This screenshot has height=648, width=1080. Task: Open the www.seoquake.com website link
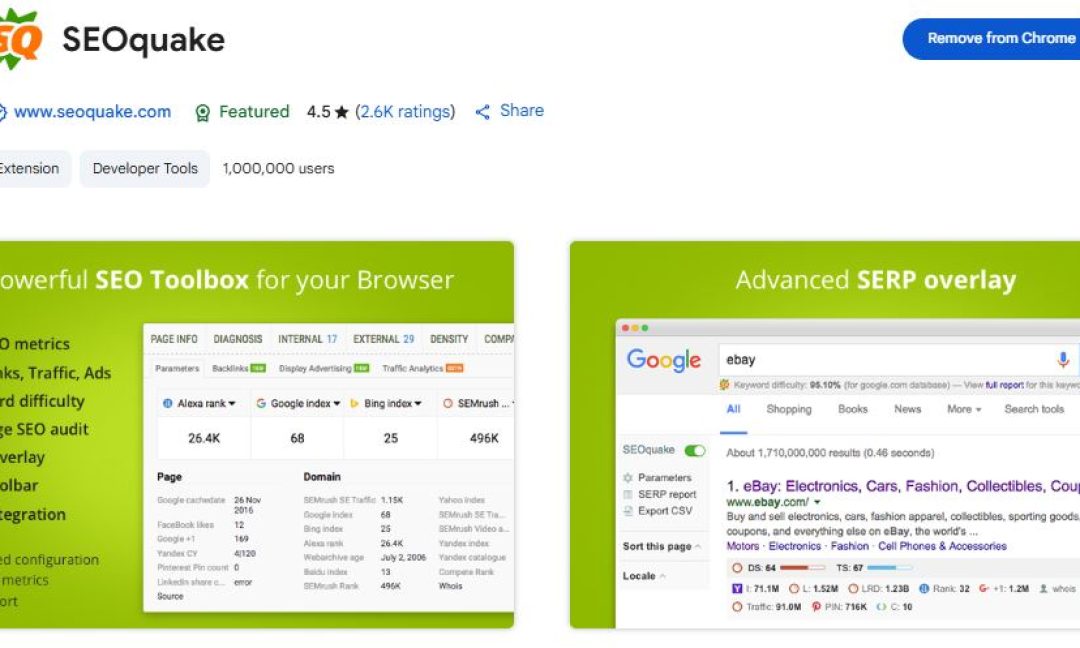point(92,112)
